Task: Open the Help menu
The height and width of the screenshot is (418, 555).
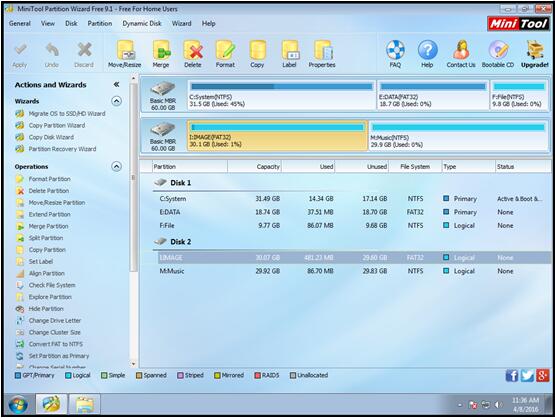Action: [208, 23]
